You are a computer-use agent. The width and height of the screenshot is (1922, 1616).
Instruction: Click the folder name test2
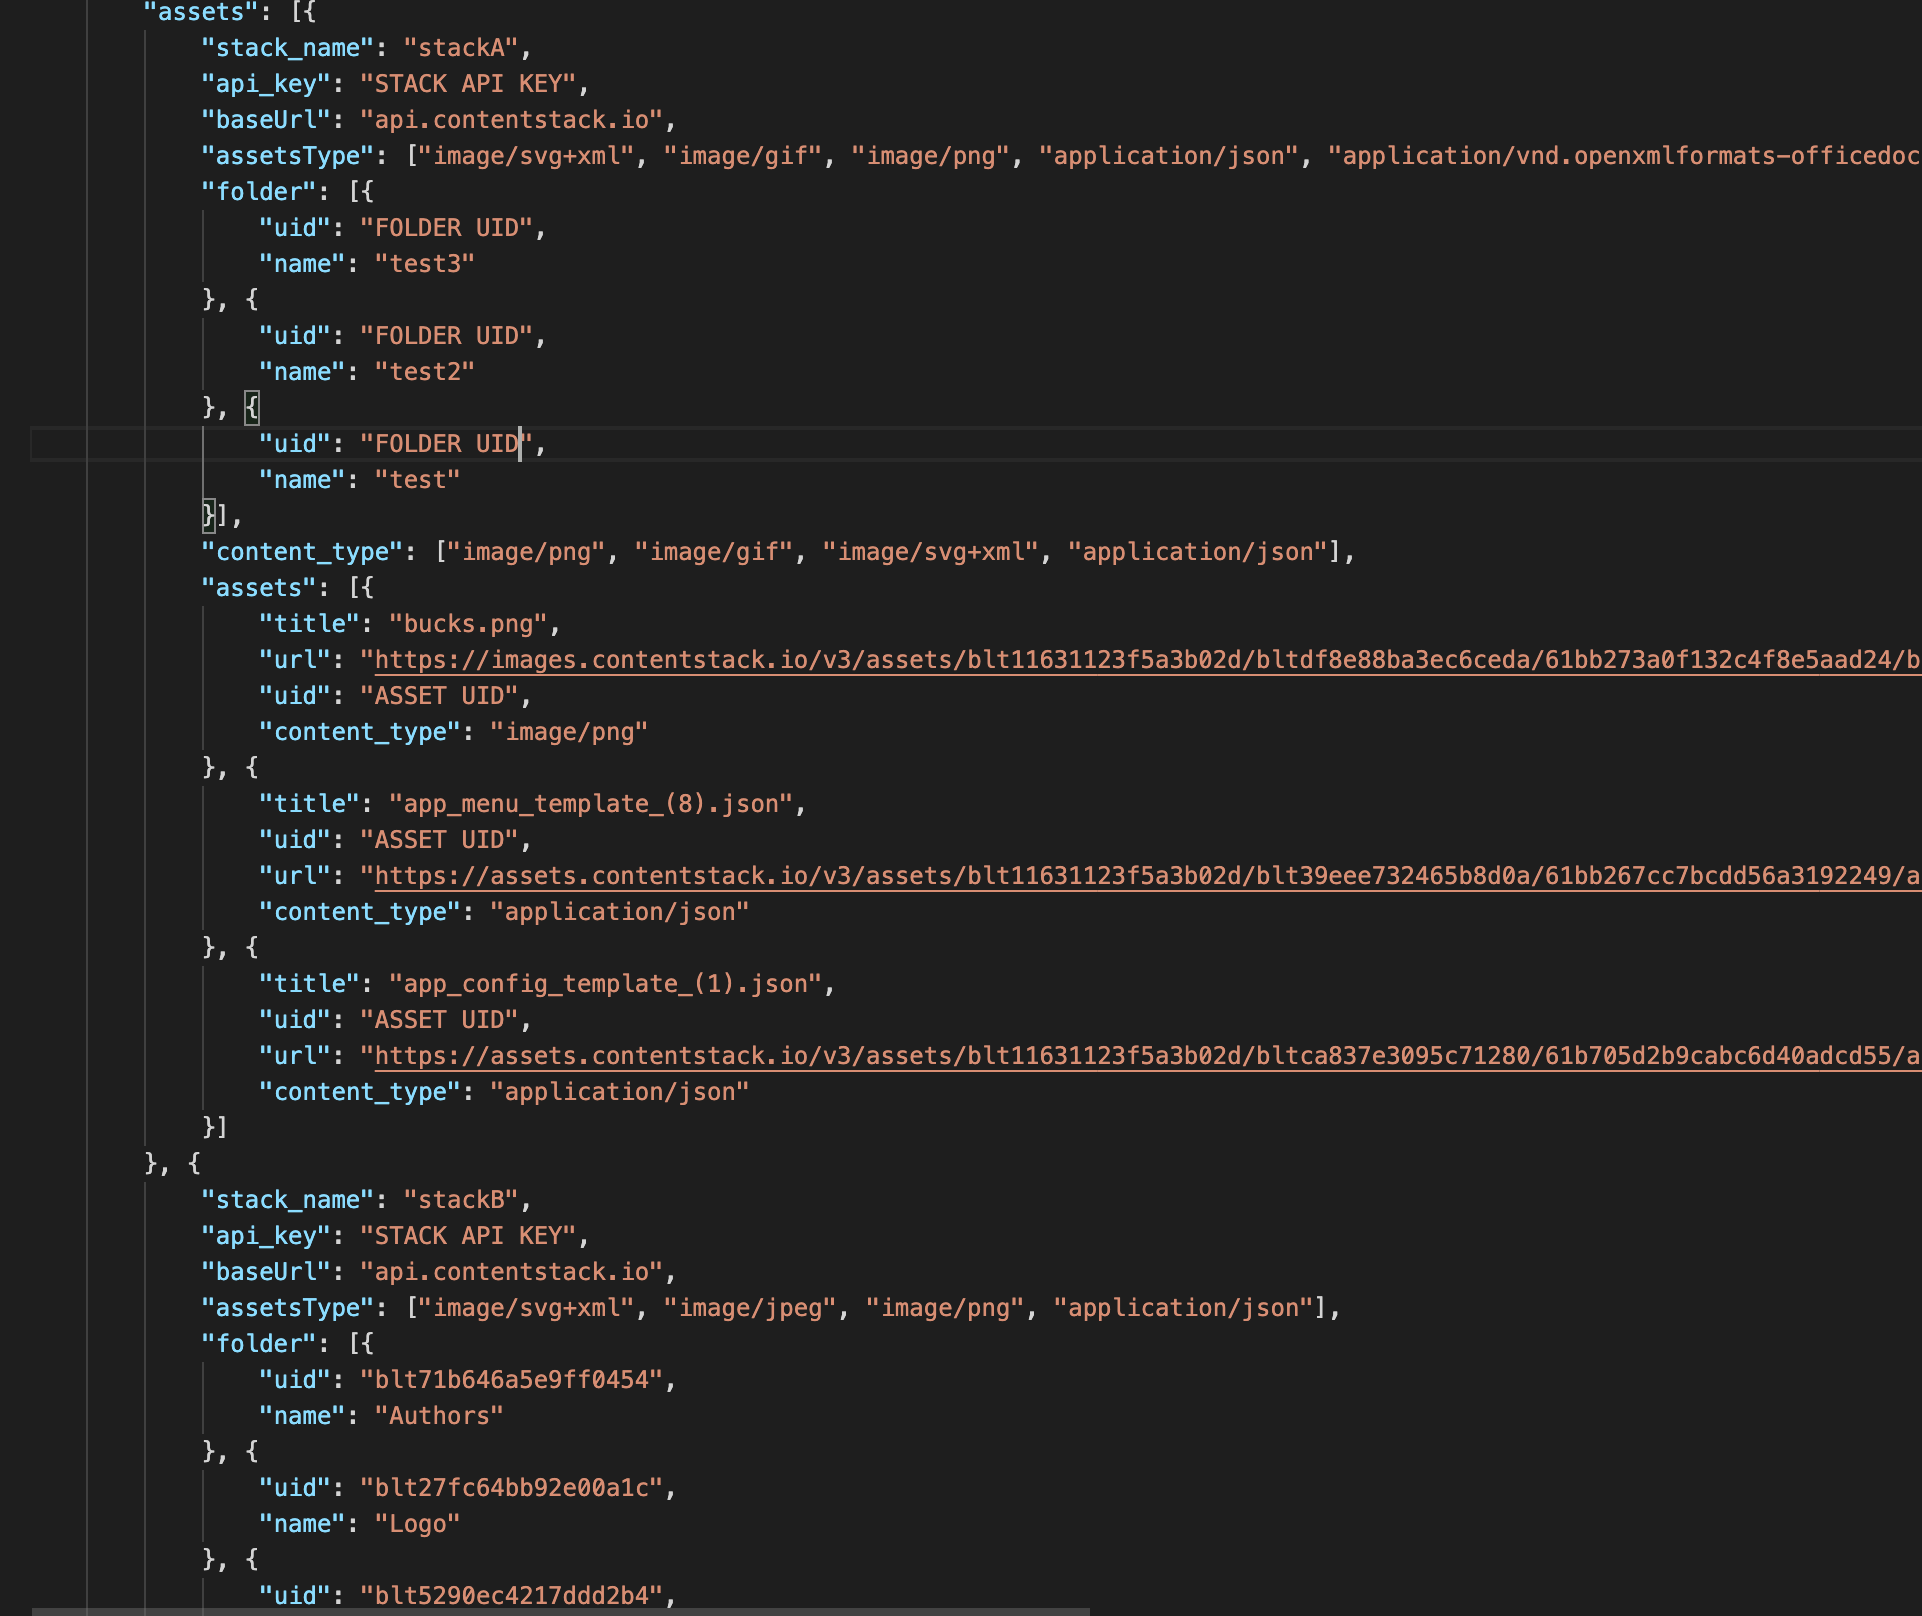pos(424,371)
